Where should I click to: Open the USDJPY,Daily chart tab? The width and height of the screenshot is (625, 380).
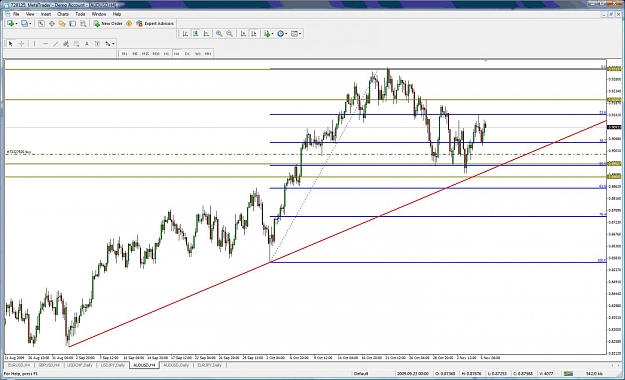[113, 365]
